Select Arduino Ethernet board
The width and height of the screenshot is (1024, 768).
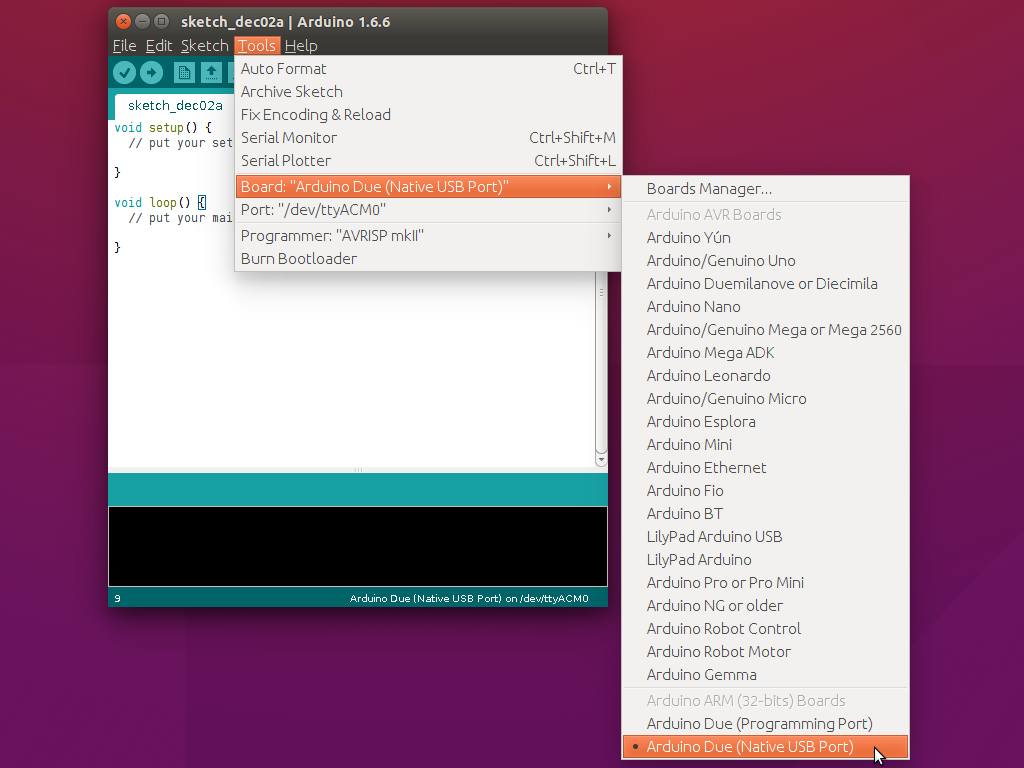765,468
